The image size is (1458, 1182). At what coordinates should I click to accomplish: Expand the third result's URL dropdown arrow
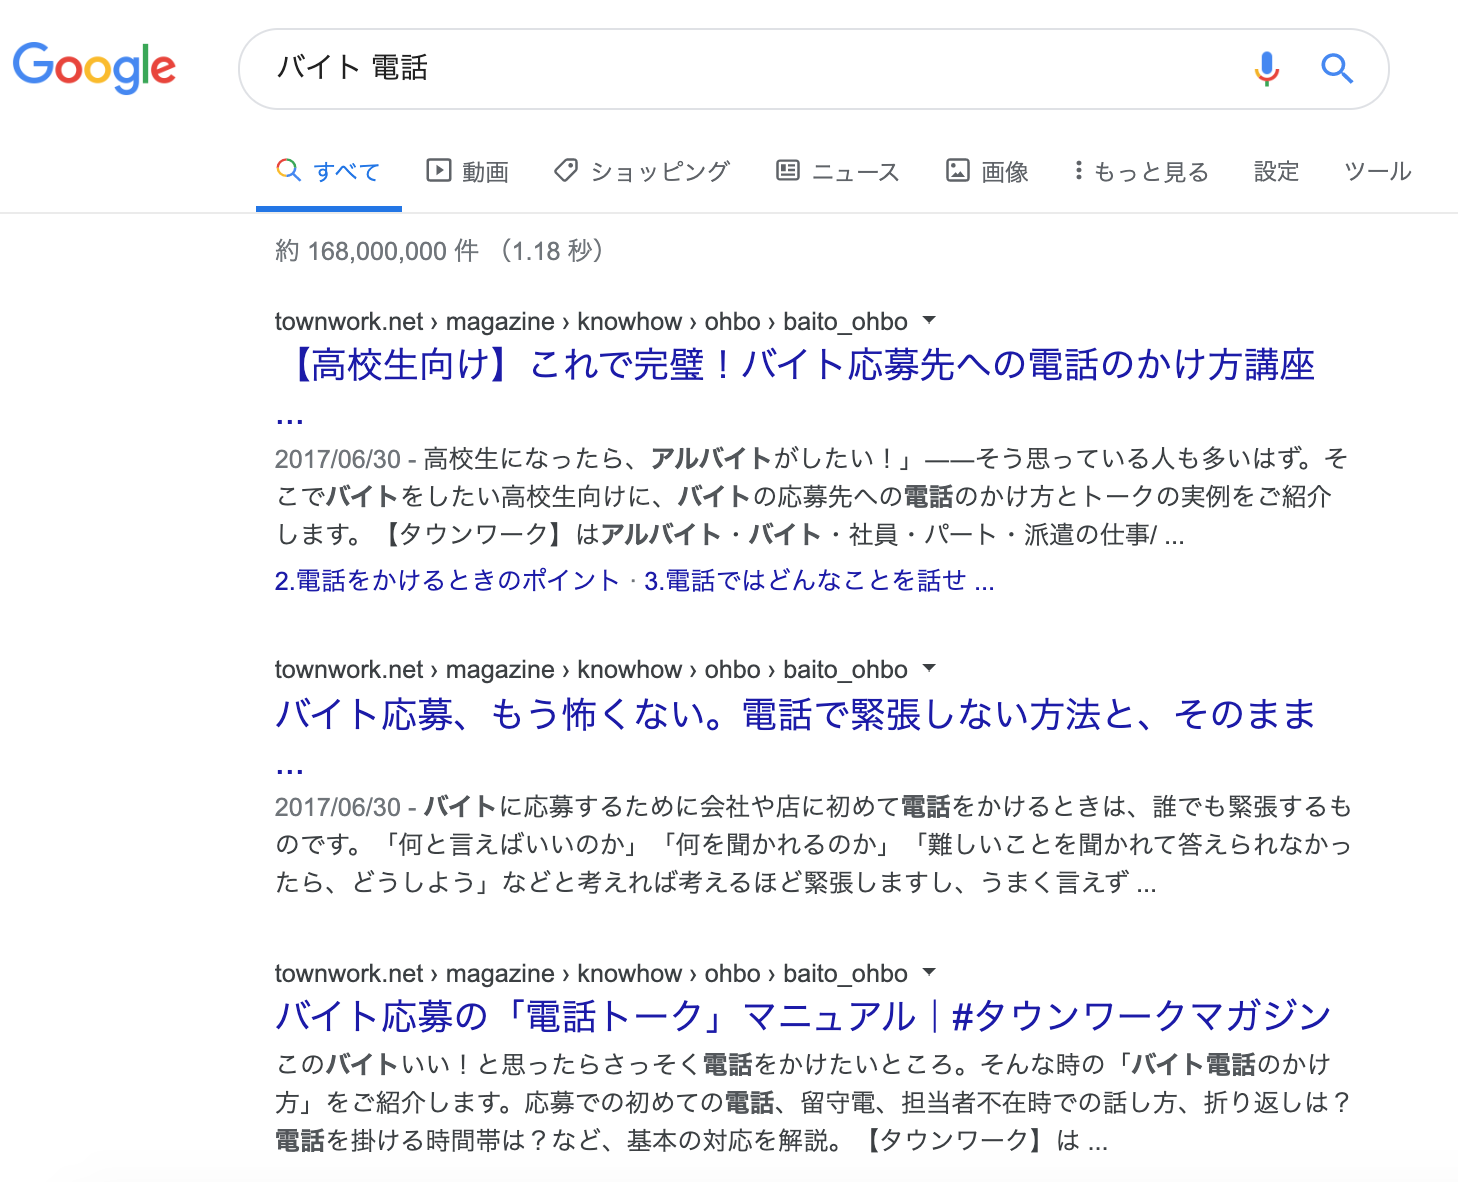coord(929,973)
